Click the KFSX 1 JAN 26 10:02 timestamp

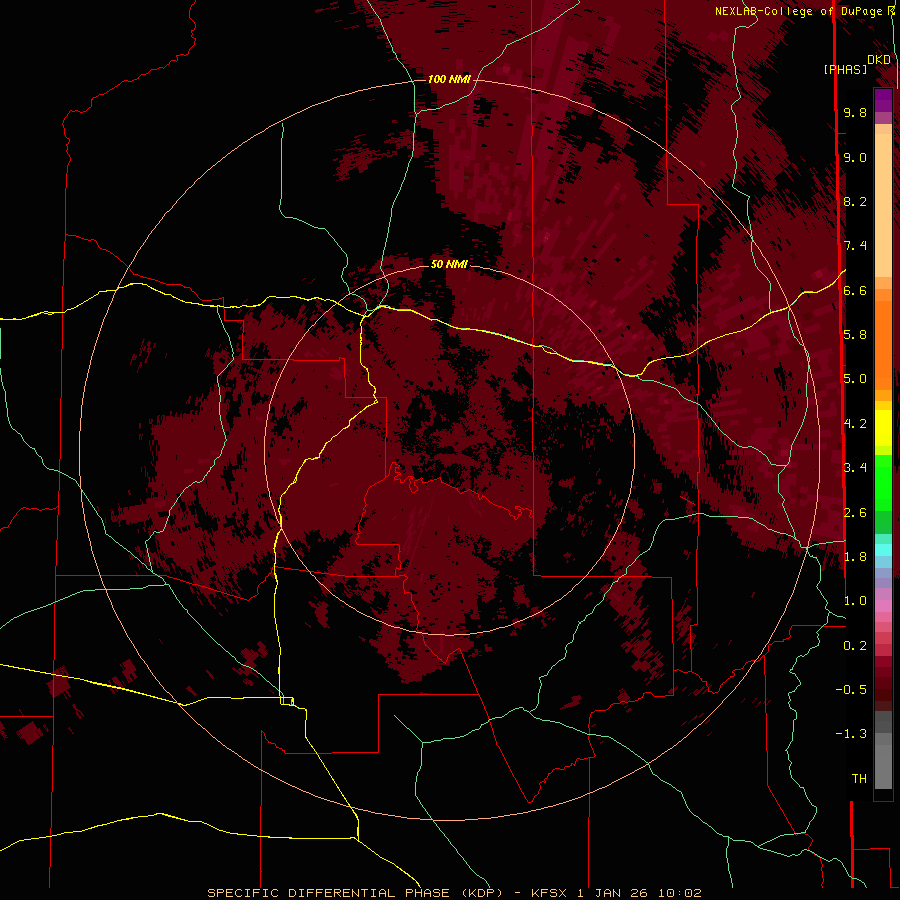click(x=616, y=893)
